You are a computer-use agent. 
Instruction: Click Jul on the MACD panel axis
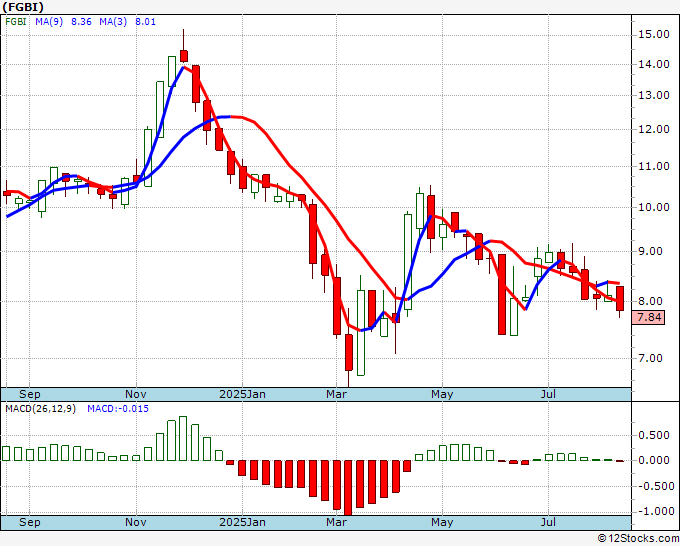549,522
